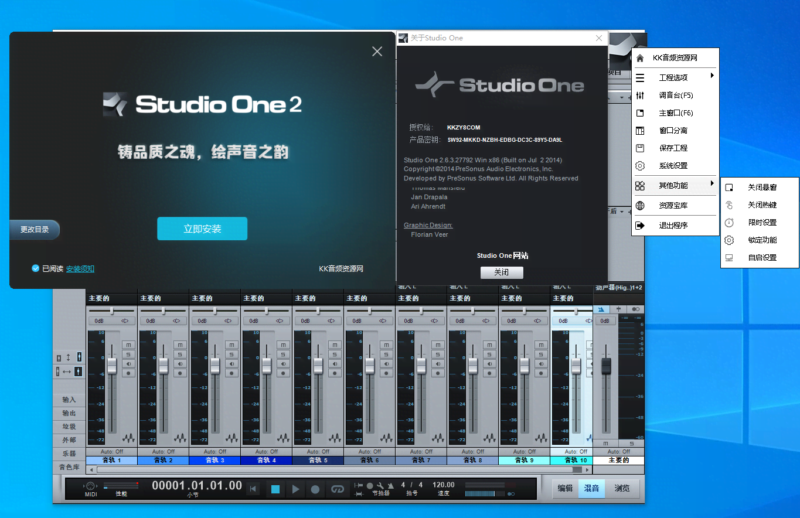Open the Studio One 网站 link

pyautogui.click(x=503, y=255)
